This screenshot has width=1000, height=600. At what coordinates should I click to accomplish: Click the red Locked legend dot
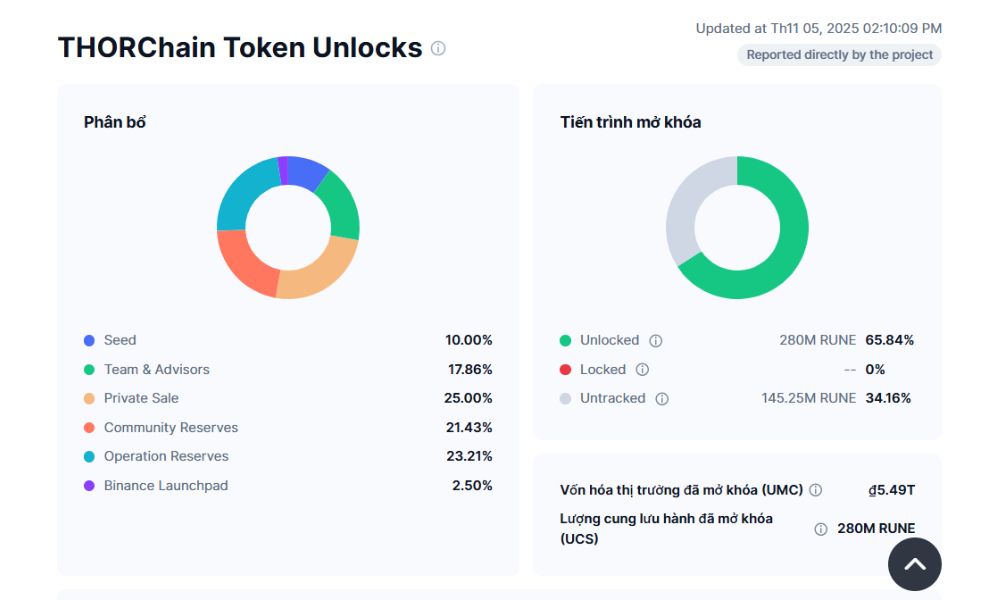click(x=566, y=369)
